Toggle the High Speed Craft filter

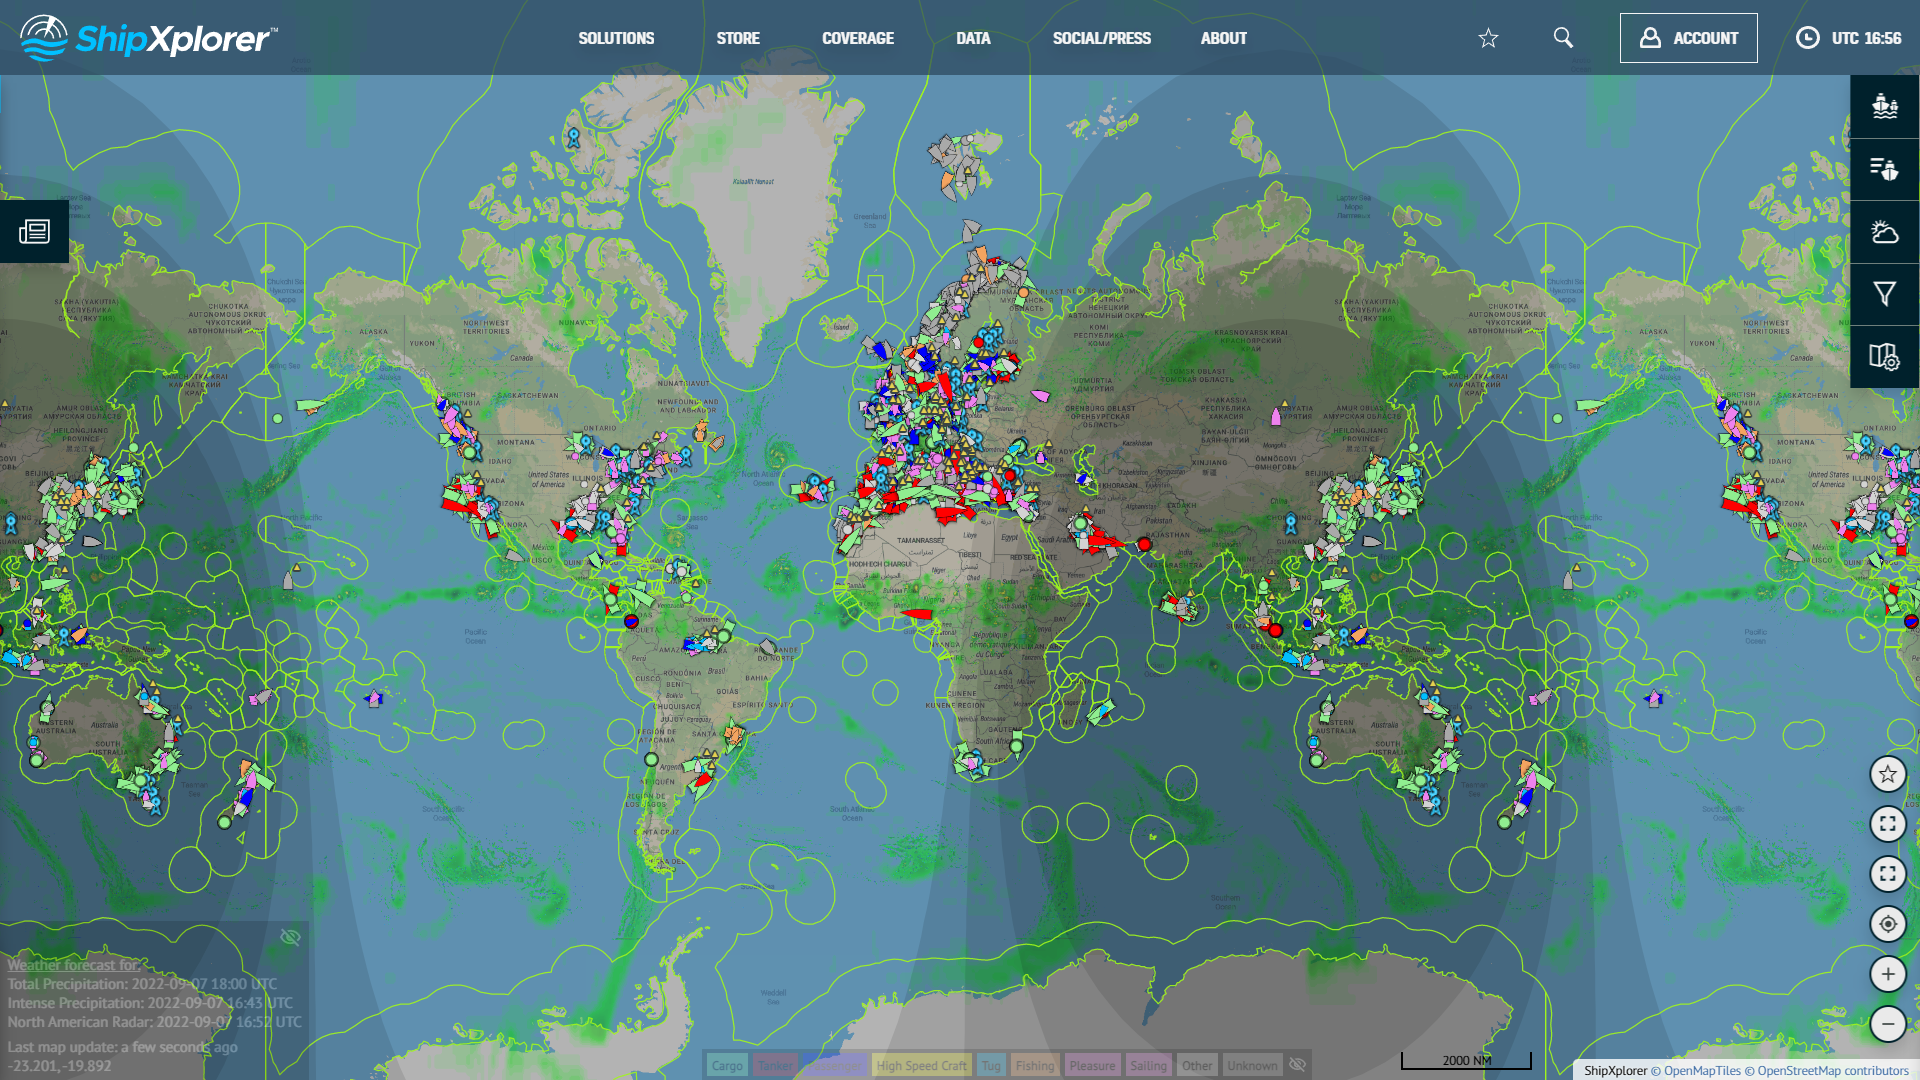922,1065
